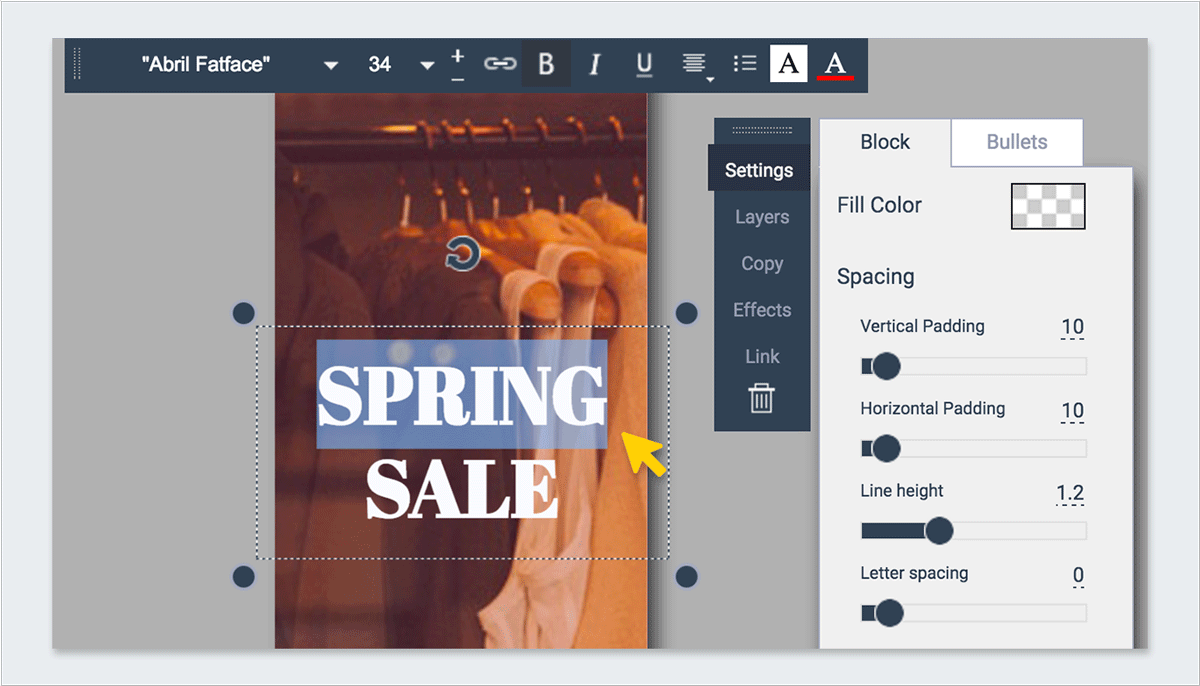Select the Block tab
Screen dimensions: 1200x686
point(884,142)
